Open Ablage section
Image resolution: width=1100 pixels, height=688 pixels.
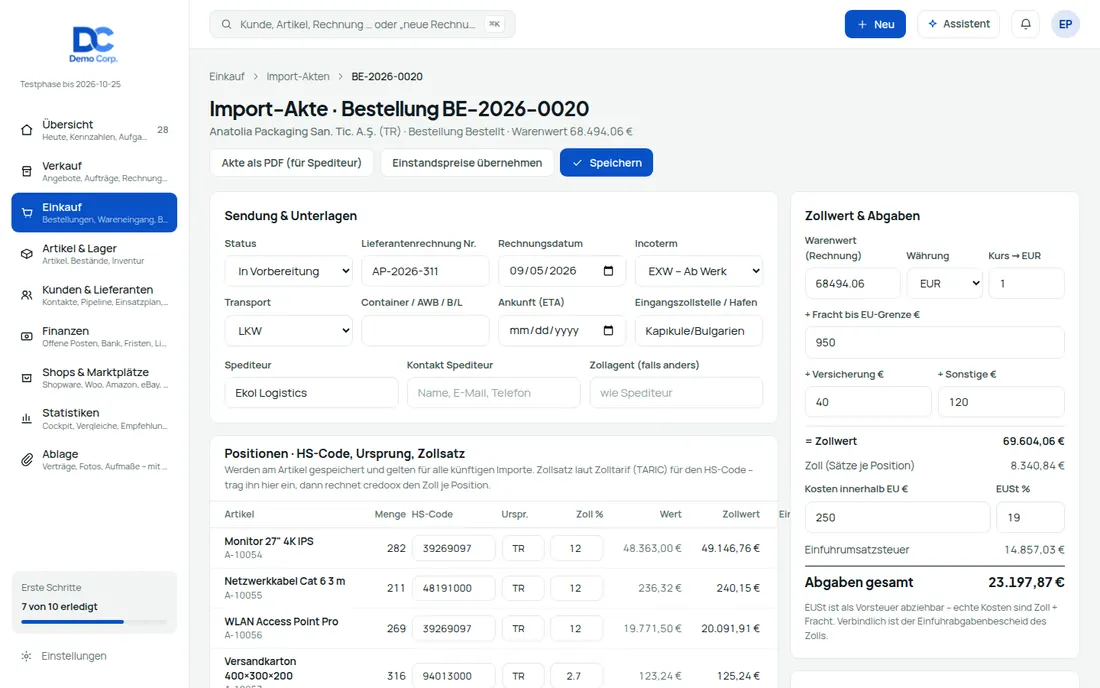(94, 460)
